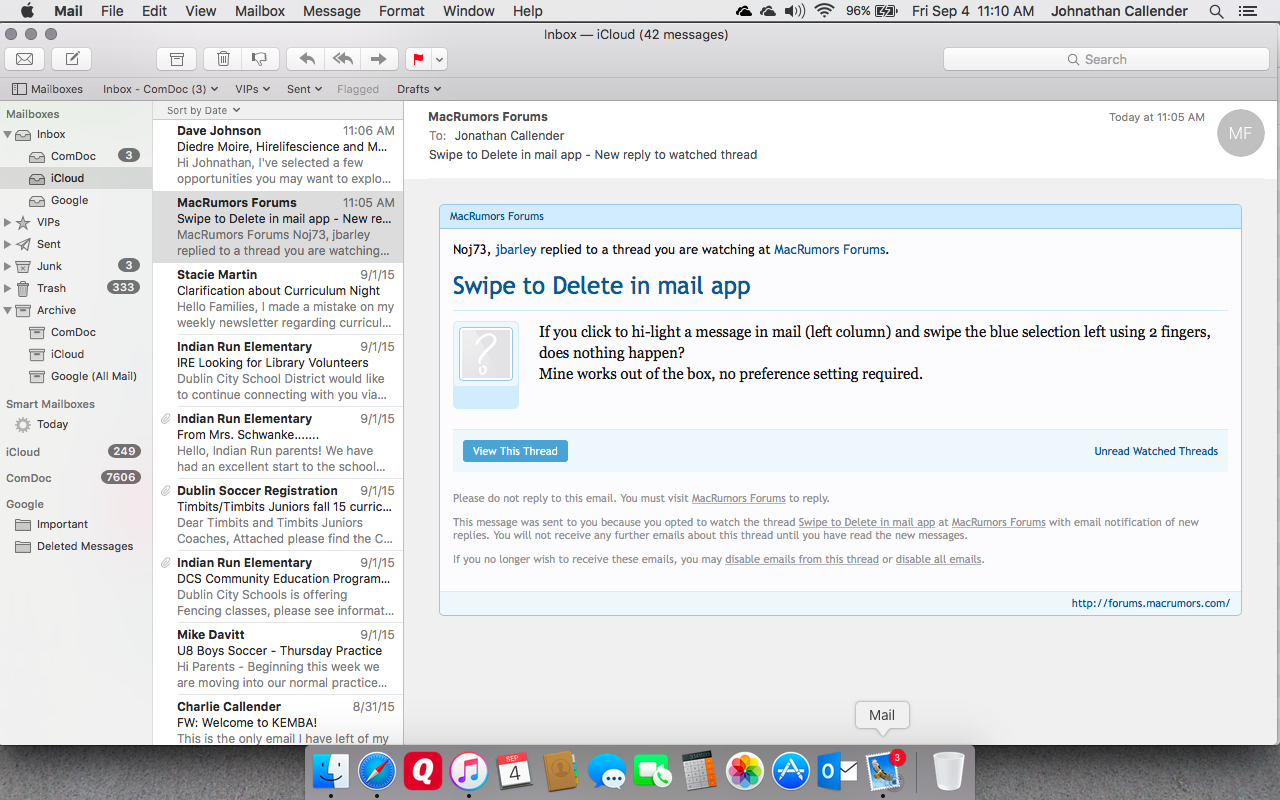Click the View This Thread button
The image size is (1280, 800).
point(515,451)
